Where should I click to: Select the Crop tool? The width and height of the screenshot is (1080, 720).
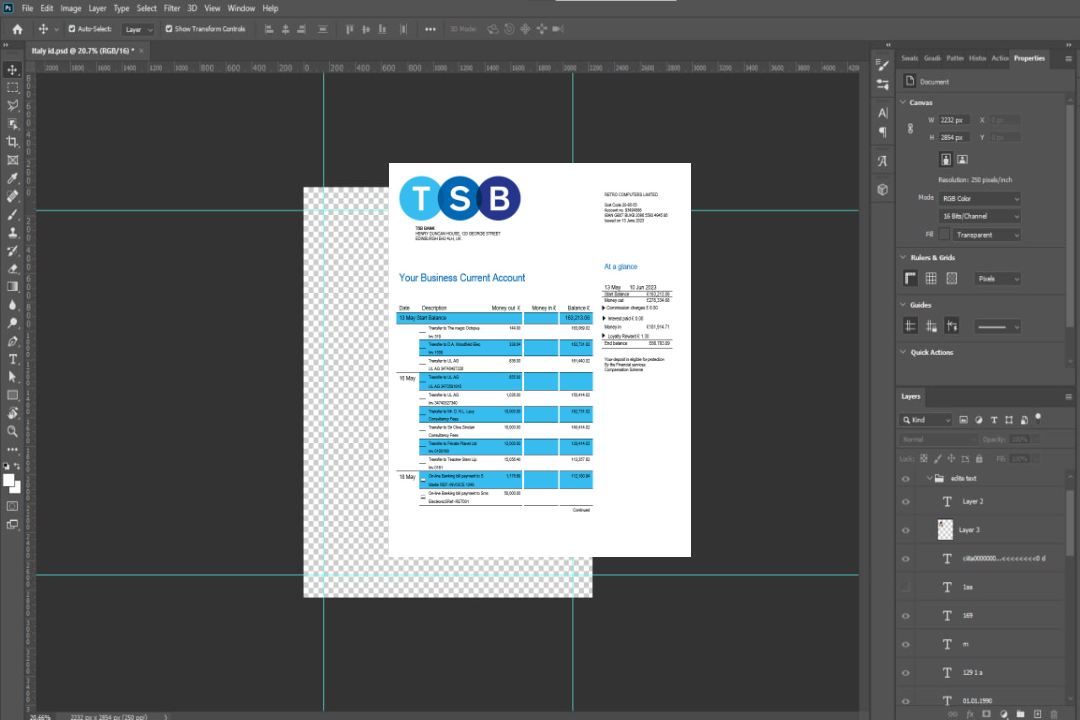pos(12,142)
